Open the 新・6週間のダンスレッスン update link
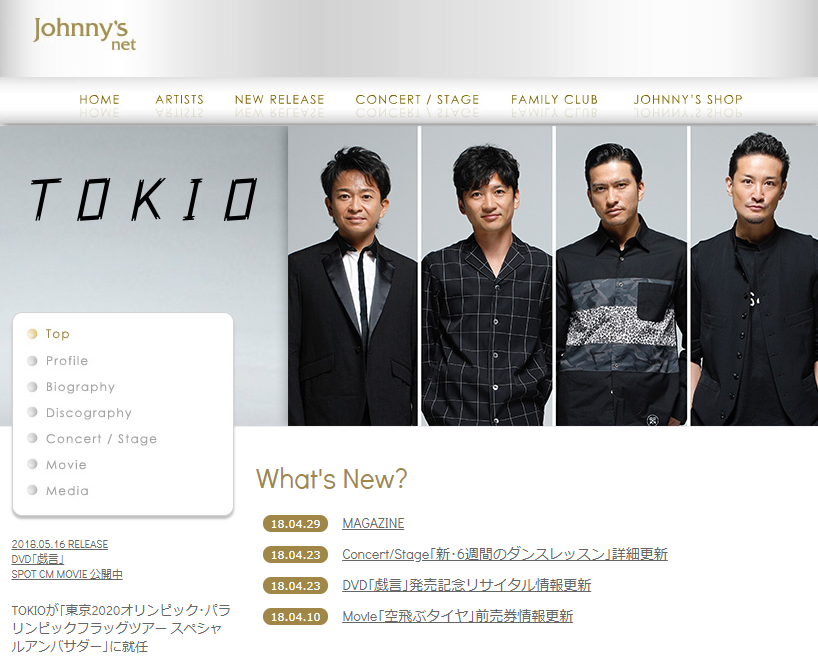818x666 pixels. (x=504, y=554)
